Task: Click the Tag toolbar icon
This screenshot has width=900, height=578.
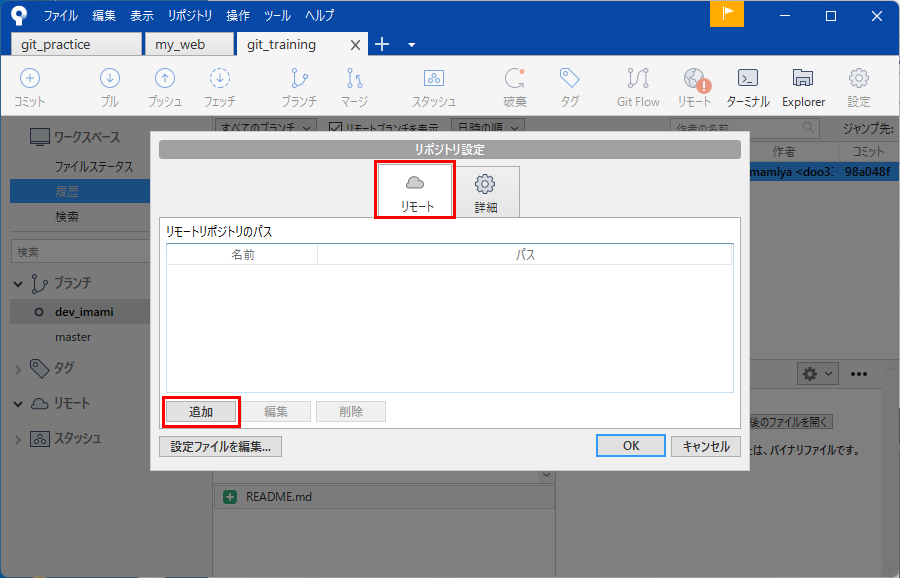Action: (569, 86)
